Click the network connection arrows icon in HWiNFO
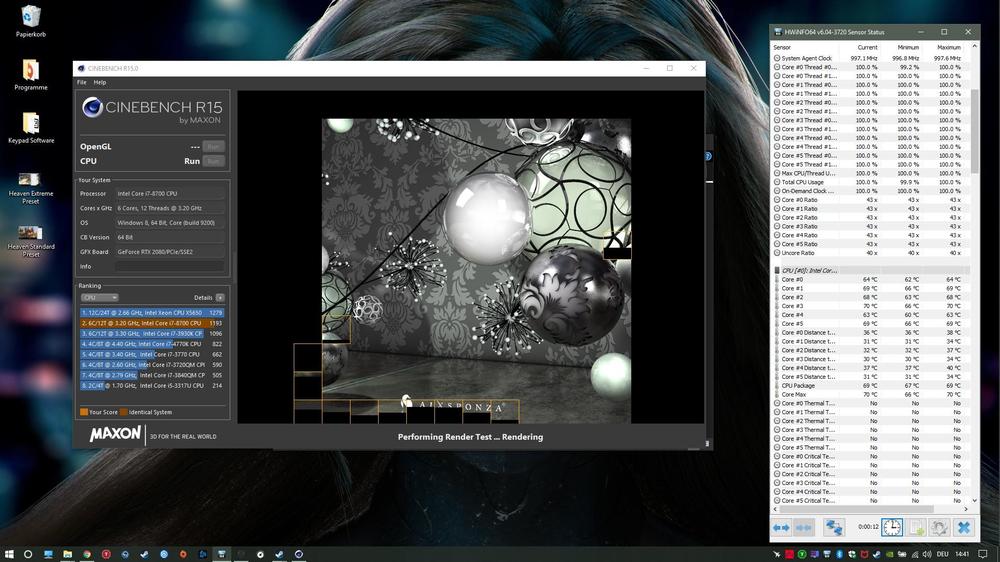This screenshot has height=562, width=1000. pos(833,527)
